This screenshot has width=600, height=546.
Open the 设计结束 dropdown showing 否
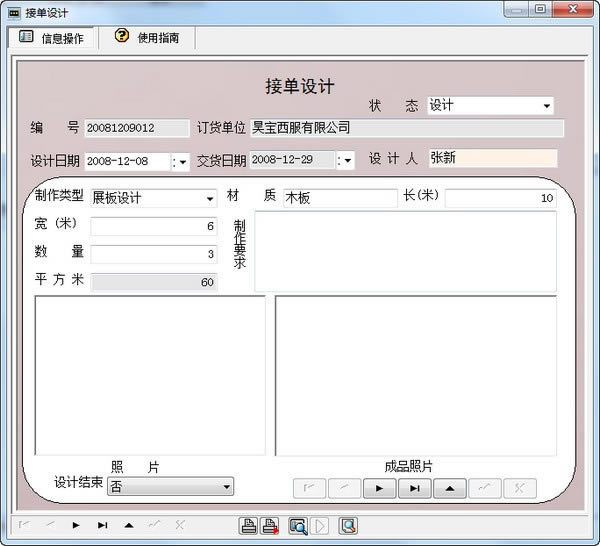point(227,487)
